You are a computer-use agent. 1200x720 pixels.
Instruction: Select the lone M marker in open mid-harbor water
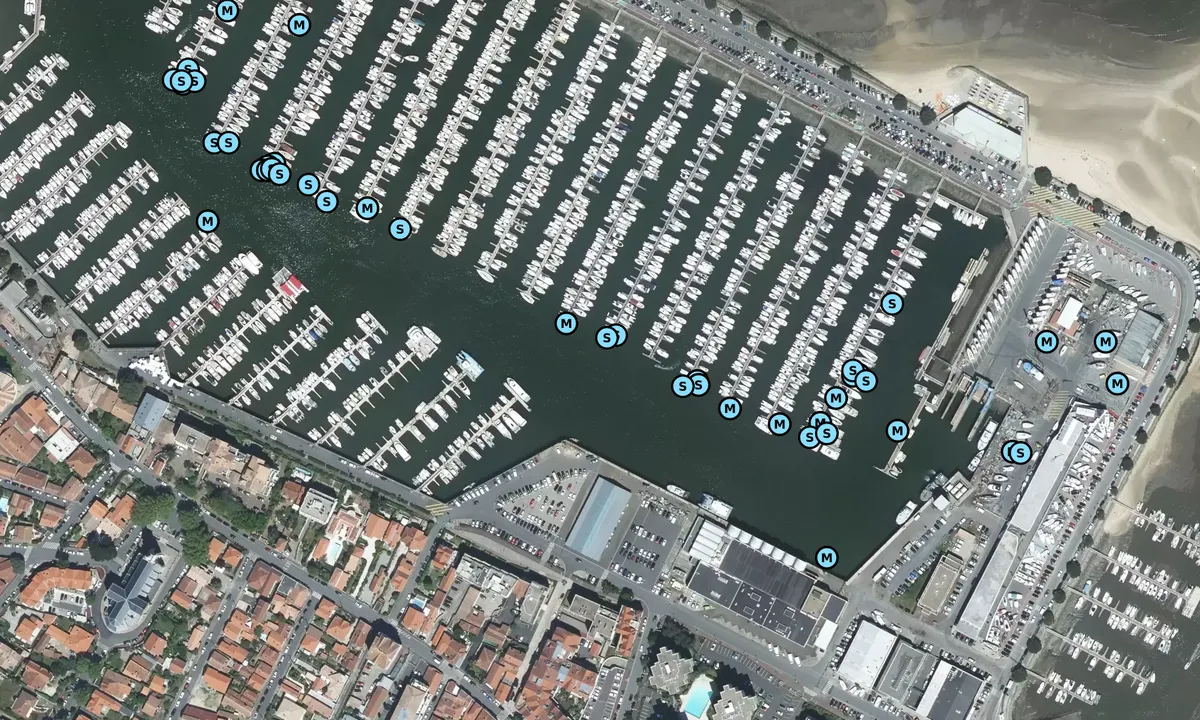(x=566, y=323)
